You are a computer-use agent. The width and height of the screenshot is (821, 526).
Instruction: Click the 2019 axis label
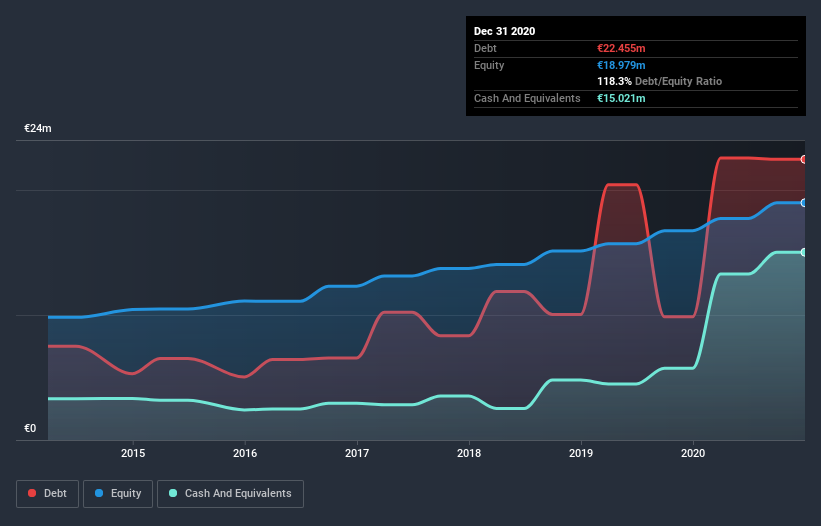(x=581, y=453)
